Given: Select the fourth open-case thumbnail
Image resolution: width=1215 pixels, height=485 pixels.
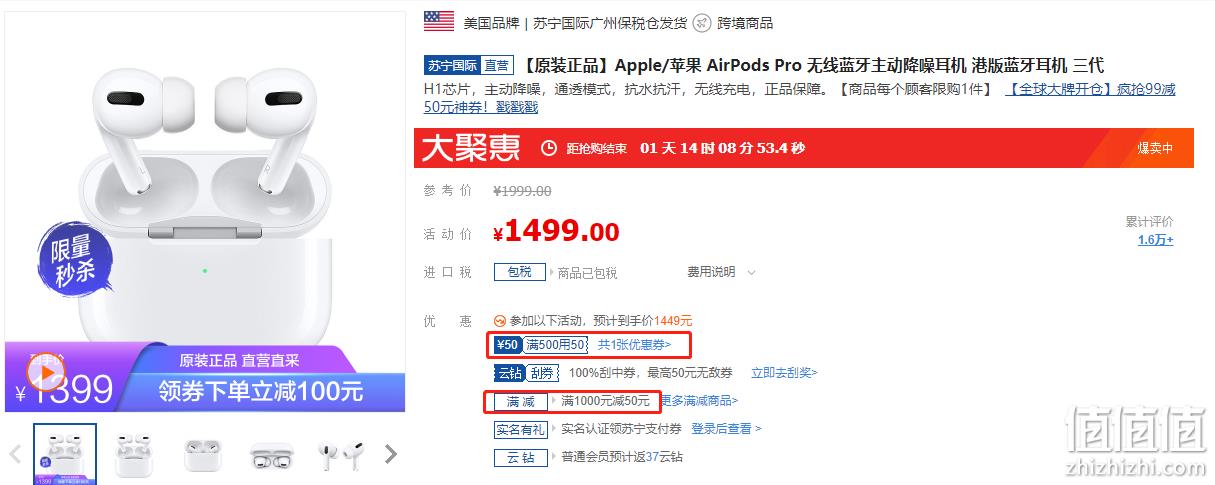Looking at the screenshot, I should (272, 455).
